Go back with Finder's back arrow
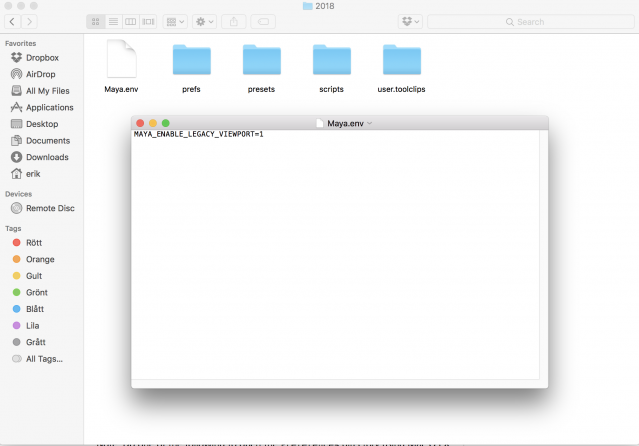This screenshot has width=639, height=446. 12,22
